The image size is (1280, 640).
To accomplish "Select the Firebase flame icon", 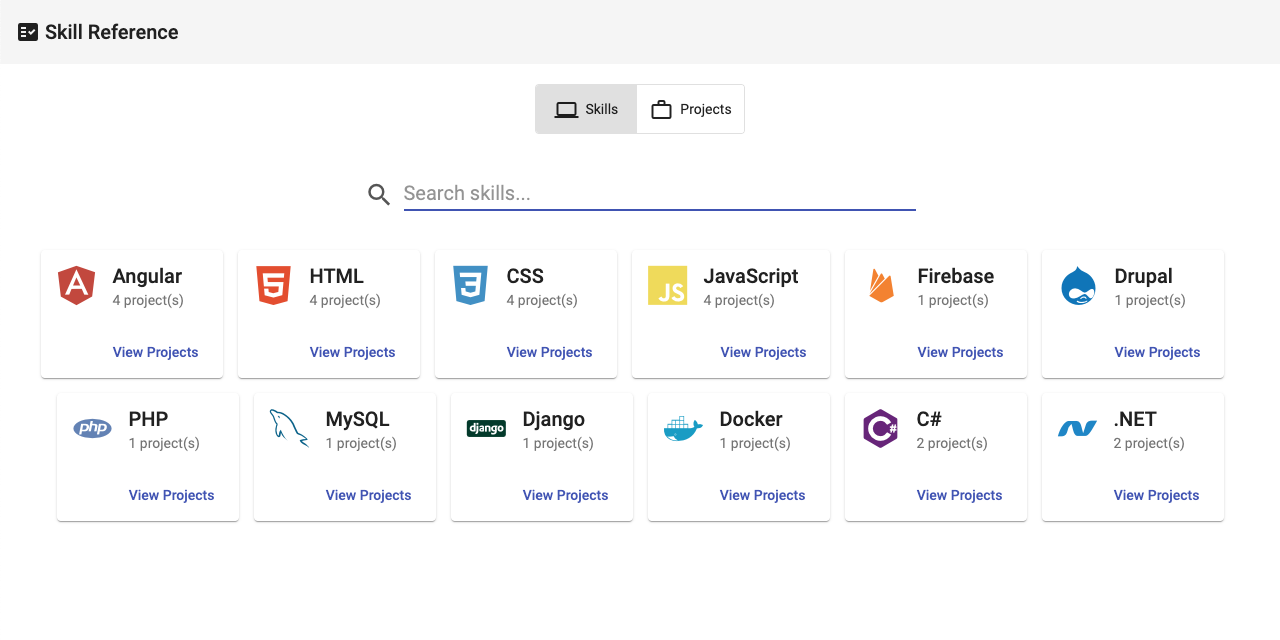I will [880, 286].
